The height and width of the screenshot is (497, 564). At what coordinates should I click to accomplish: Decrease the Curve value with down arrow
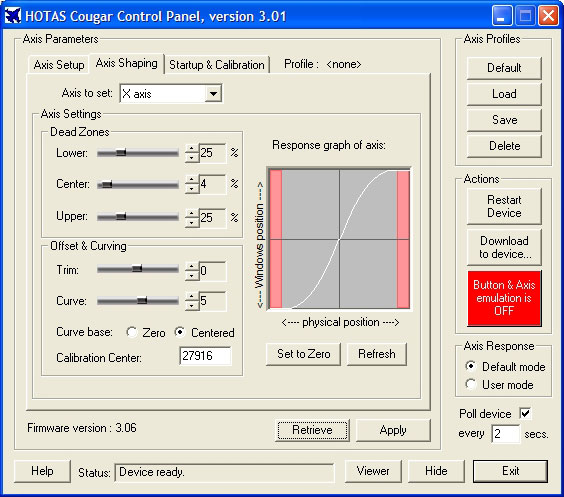tap(192, 306)
